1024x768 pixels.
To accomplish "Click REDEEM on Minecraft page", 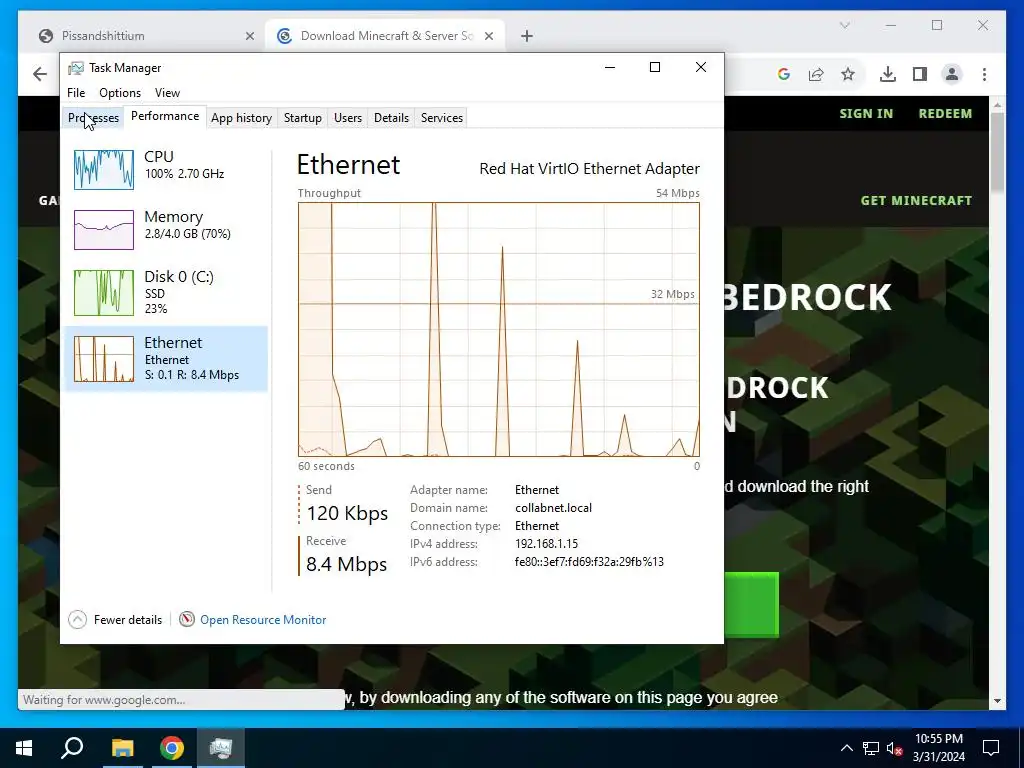I will (945, 114).
